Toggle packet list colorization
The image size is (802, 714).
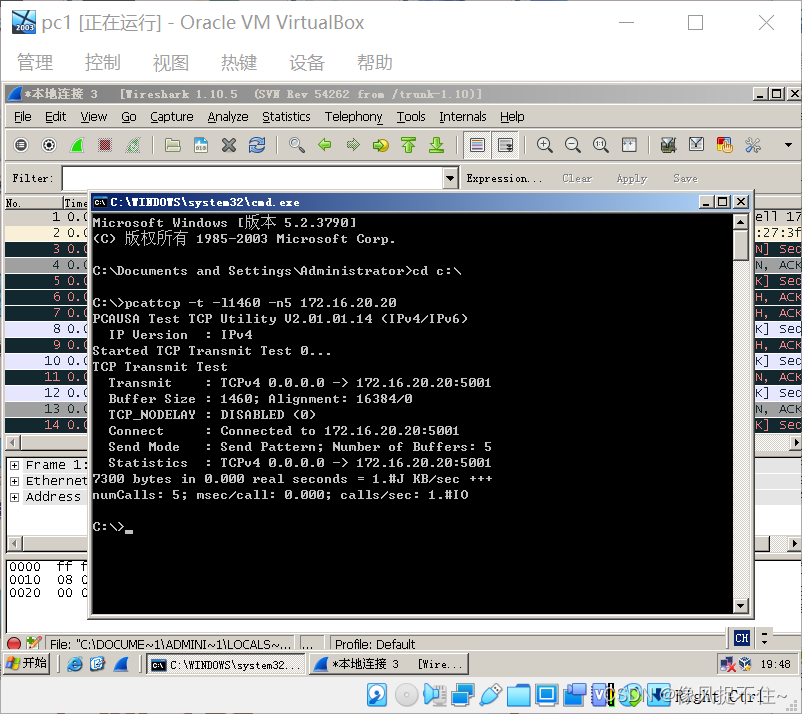tap(477, 145)
